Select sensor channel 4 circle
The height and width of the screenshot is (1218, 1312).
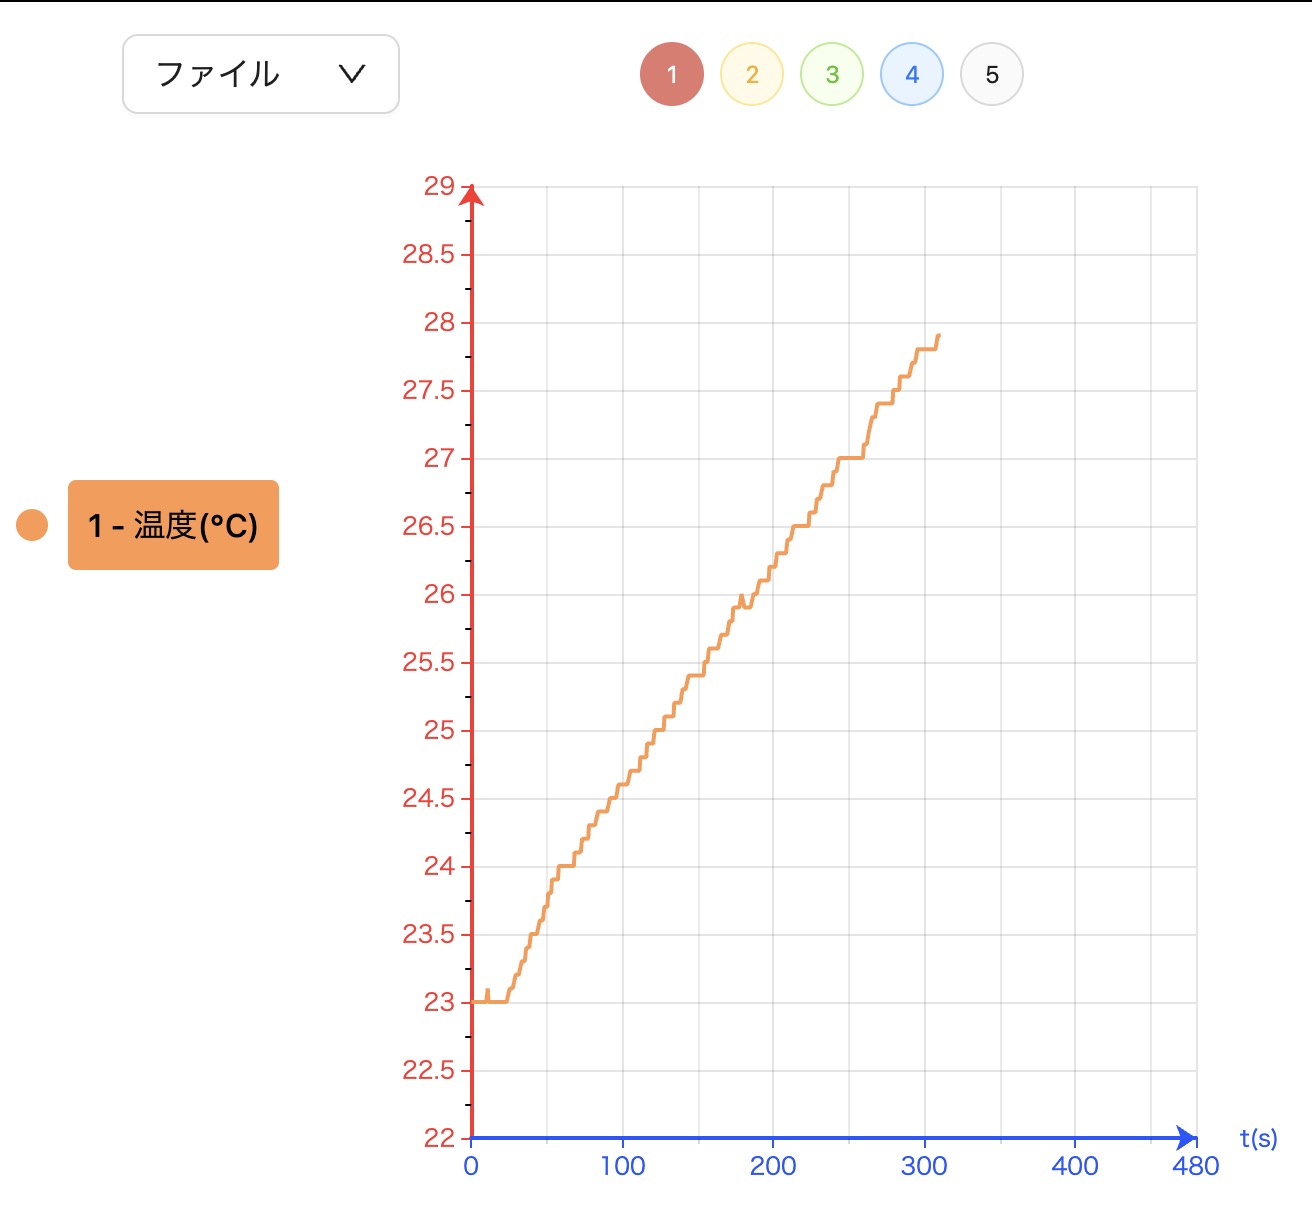(912, 74)
